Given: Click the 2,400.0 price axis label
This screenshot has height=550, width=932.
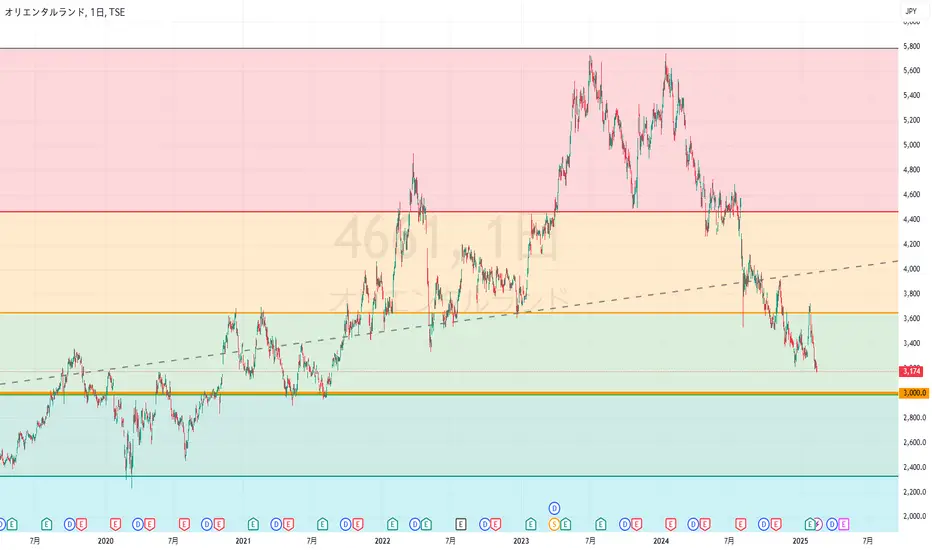Looking at the screenshot, I should click(914, 467).
